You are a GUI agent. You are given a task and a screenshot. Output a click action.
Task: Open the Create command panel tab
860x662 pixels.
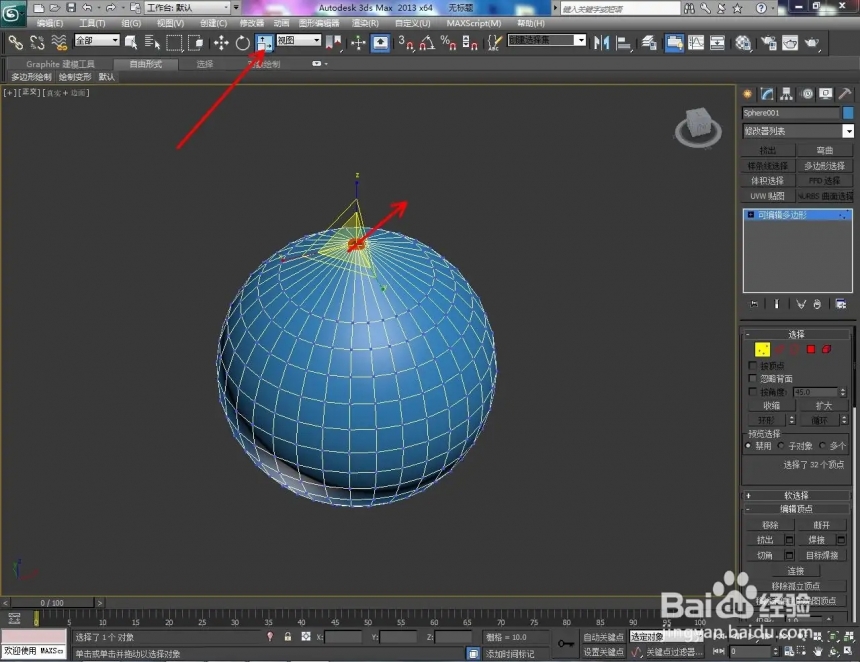(x=748, y=94)
